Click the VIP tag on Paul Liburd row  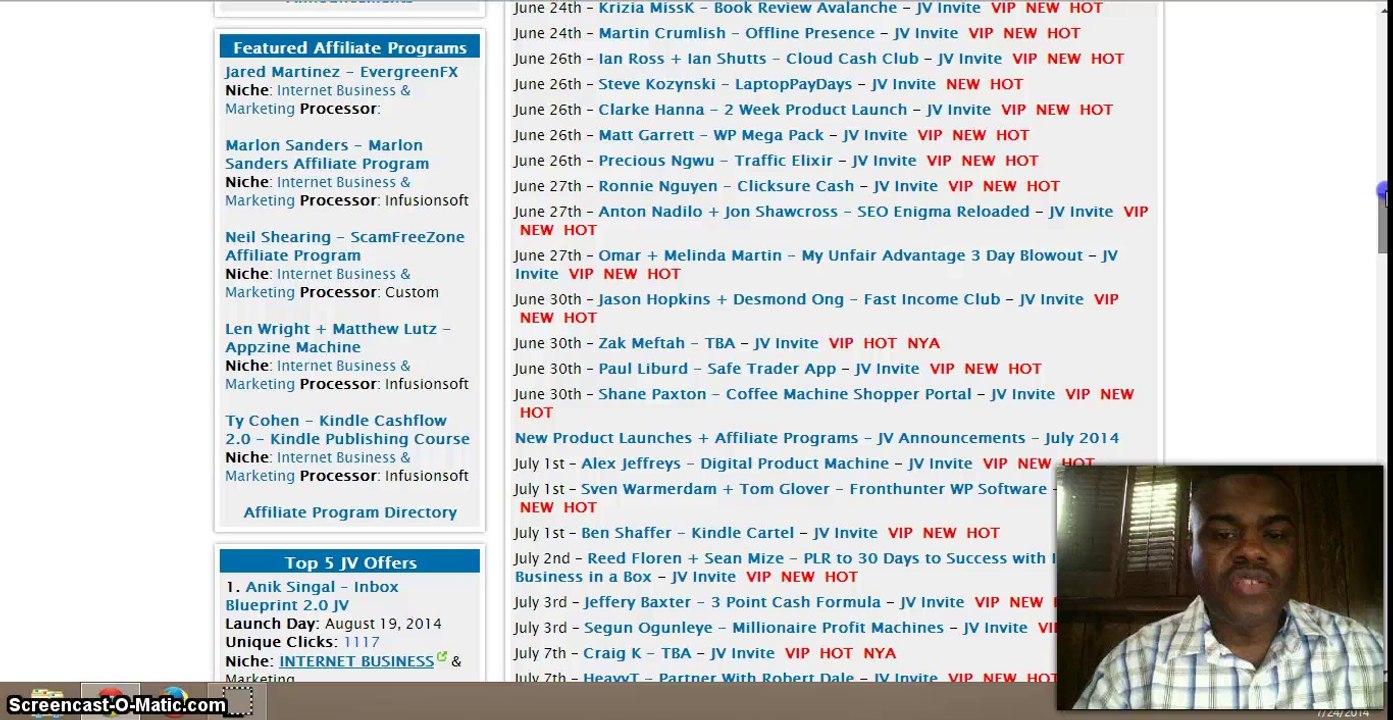(x=942, y=369)
